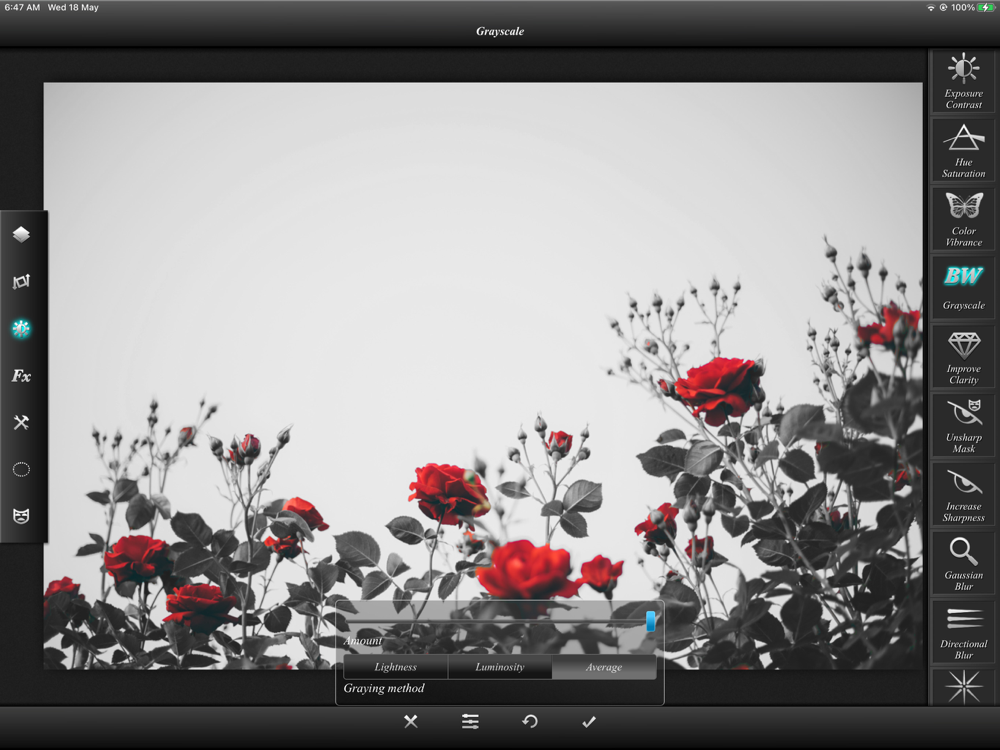Click the 6:47 AM clock text
This screenshot has height=750, width=1000.
(x=22, y=8)
